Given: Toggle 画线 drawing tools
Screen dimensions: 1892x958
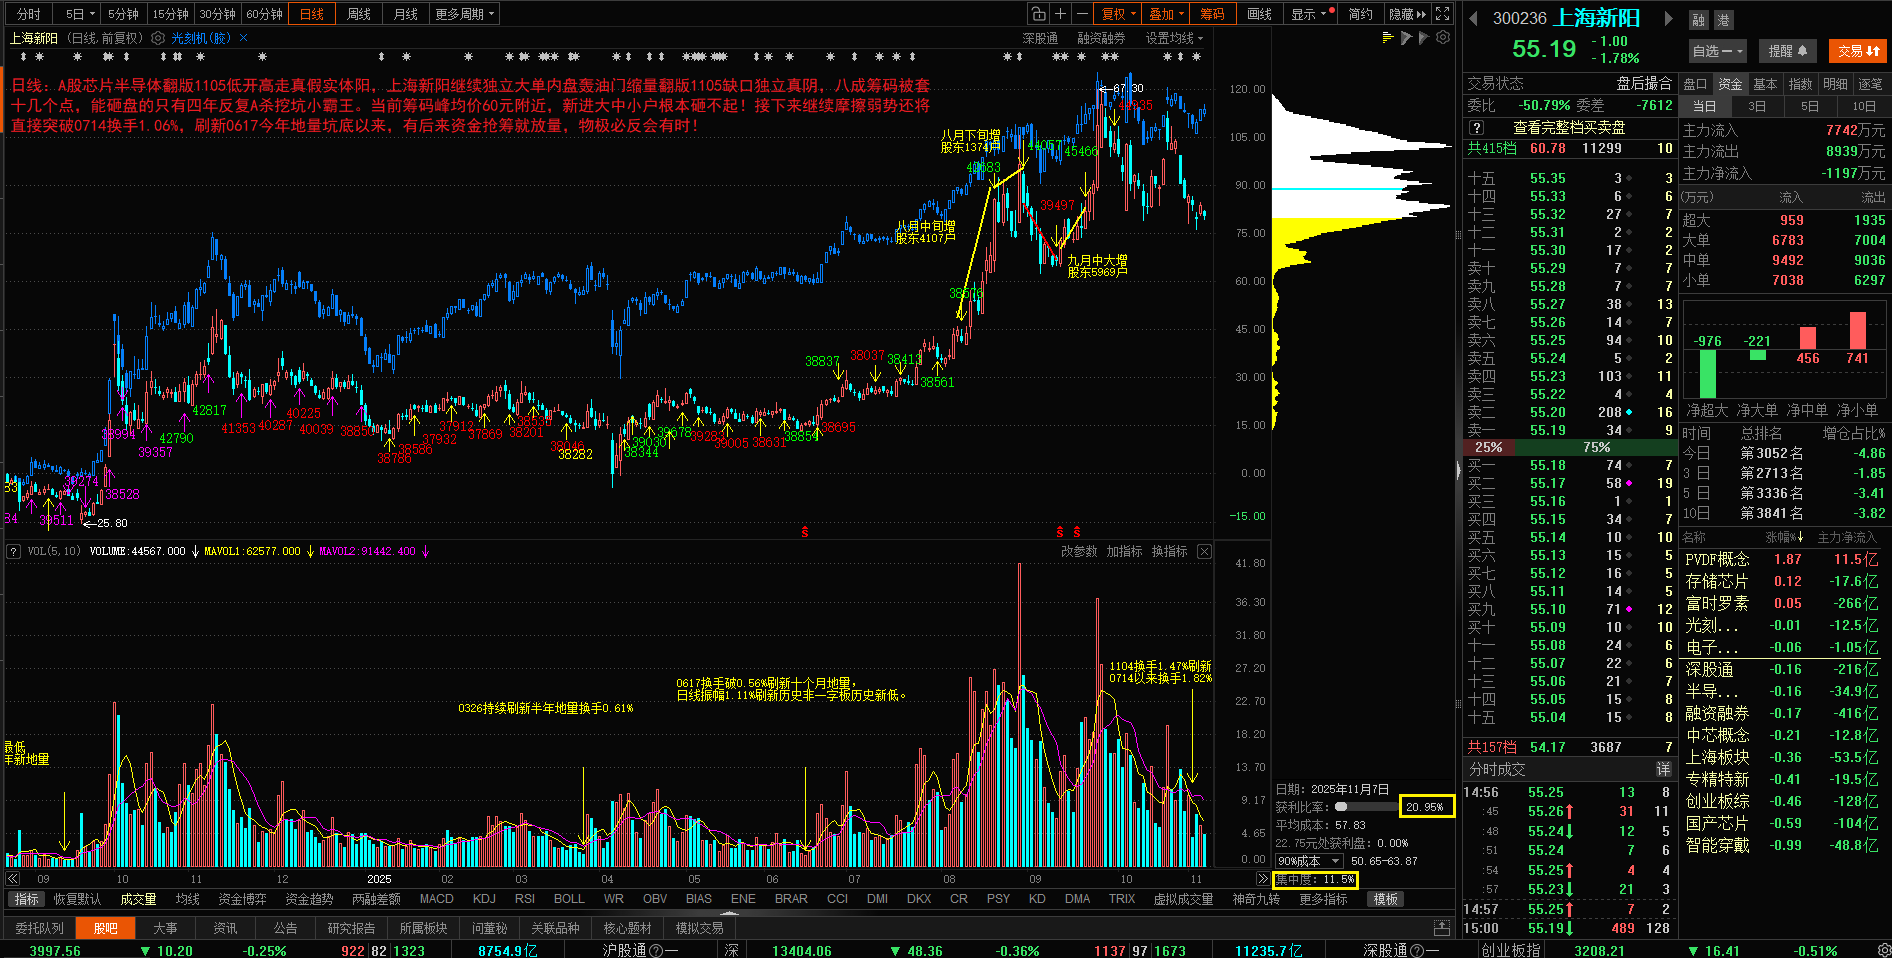Looking at the screenshot, I should click(x=1259, y=14).
